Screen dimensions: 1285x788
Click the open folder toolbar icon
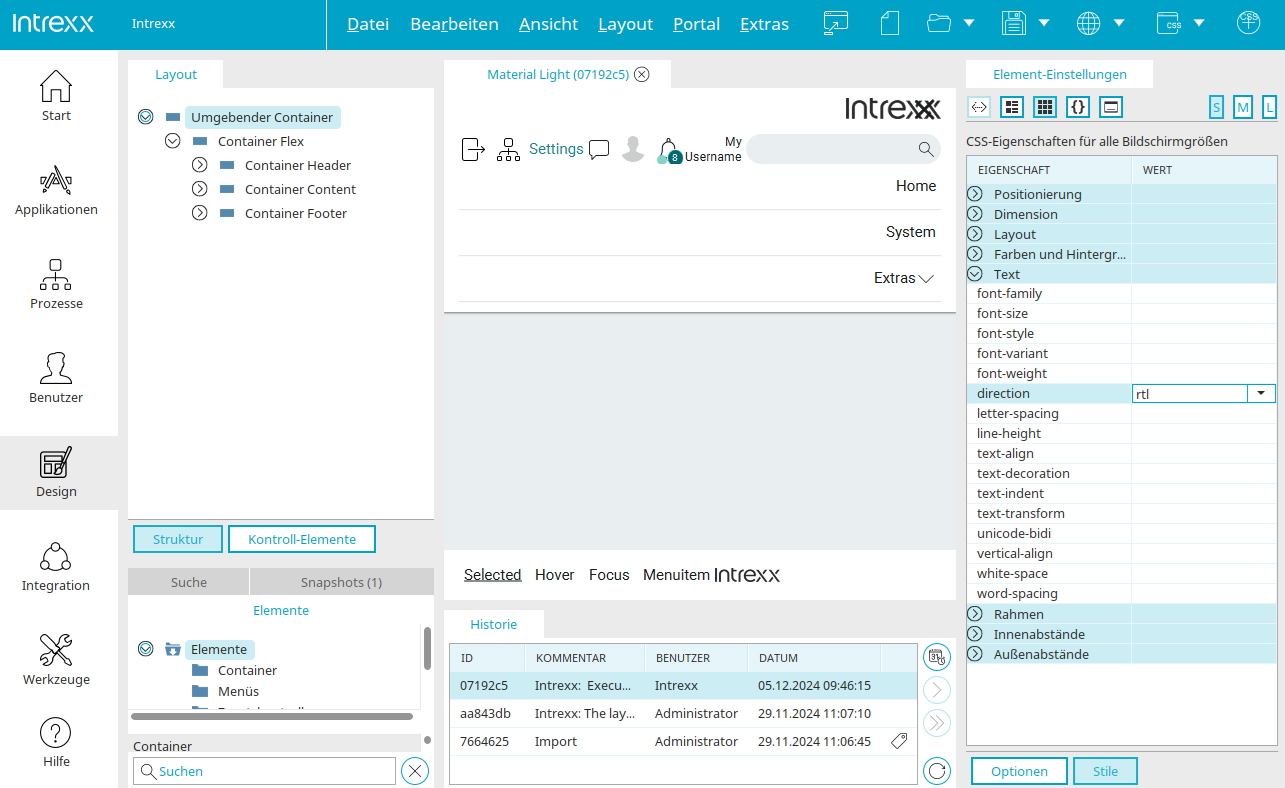coord(939,24)
